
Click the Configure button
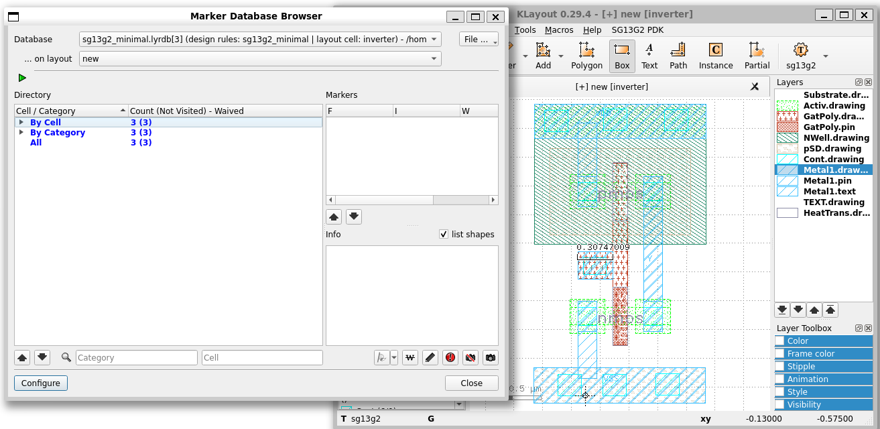[x=41, y=383]
